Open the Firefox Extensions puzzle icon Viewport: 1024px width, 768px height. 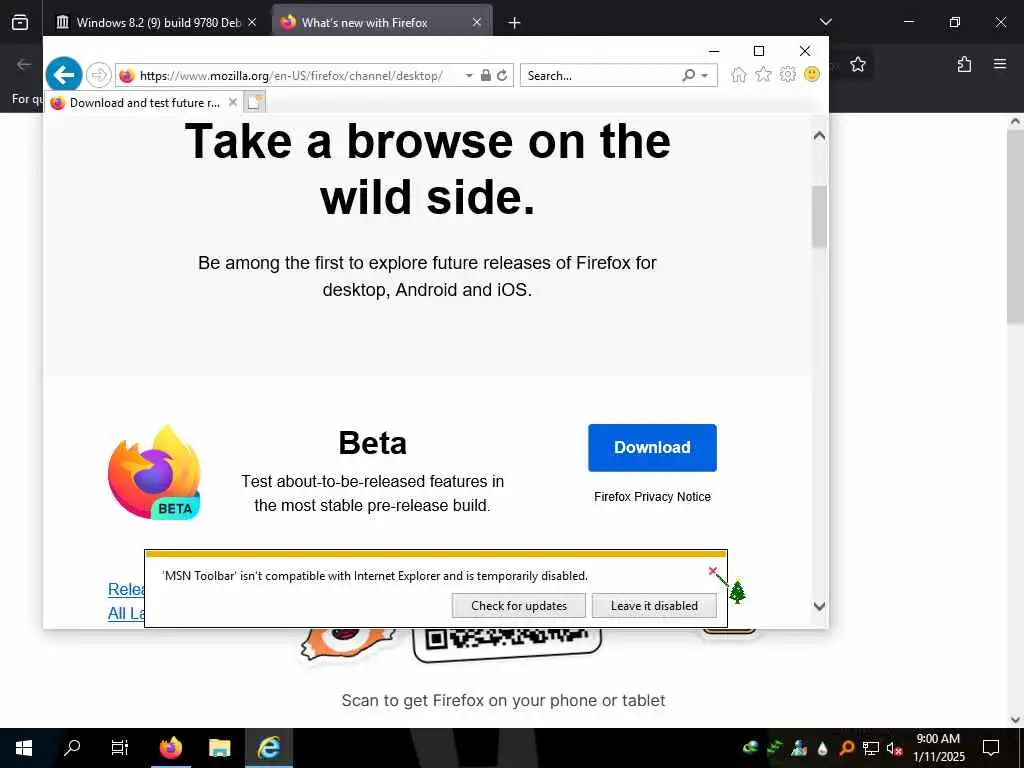[x=964, y=64]
